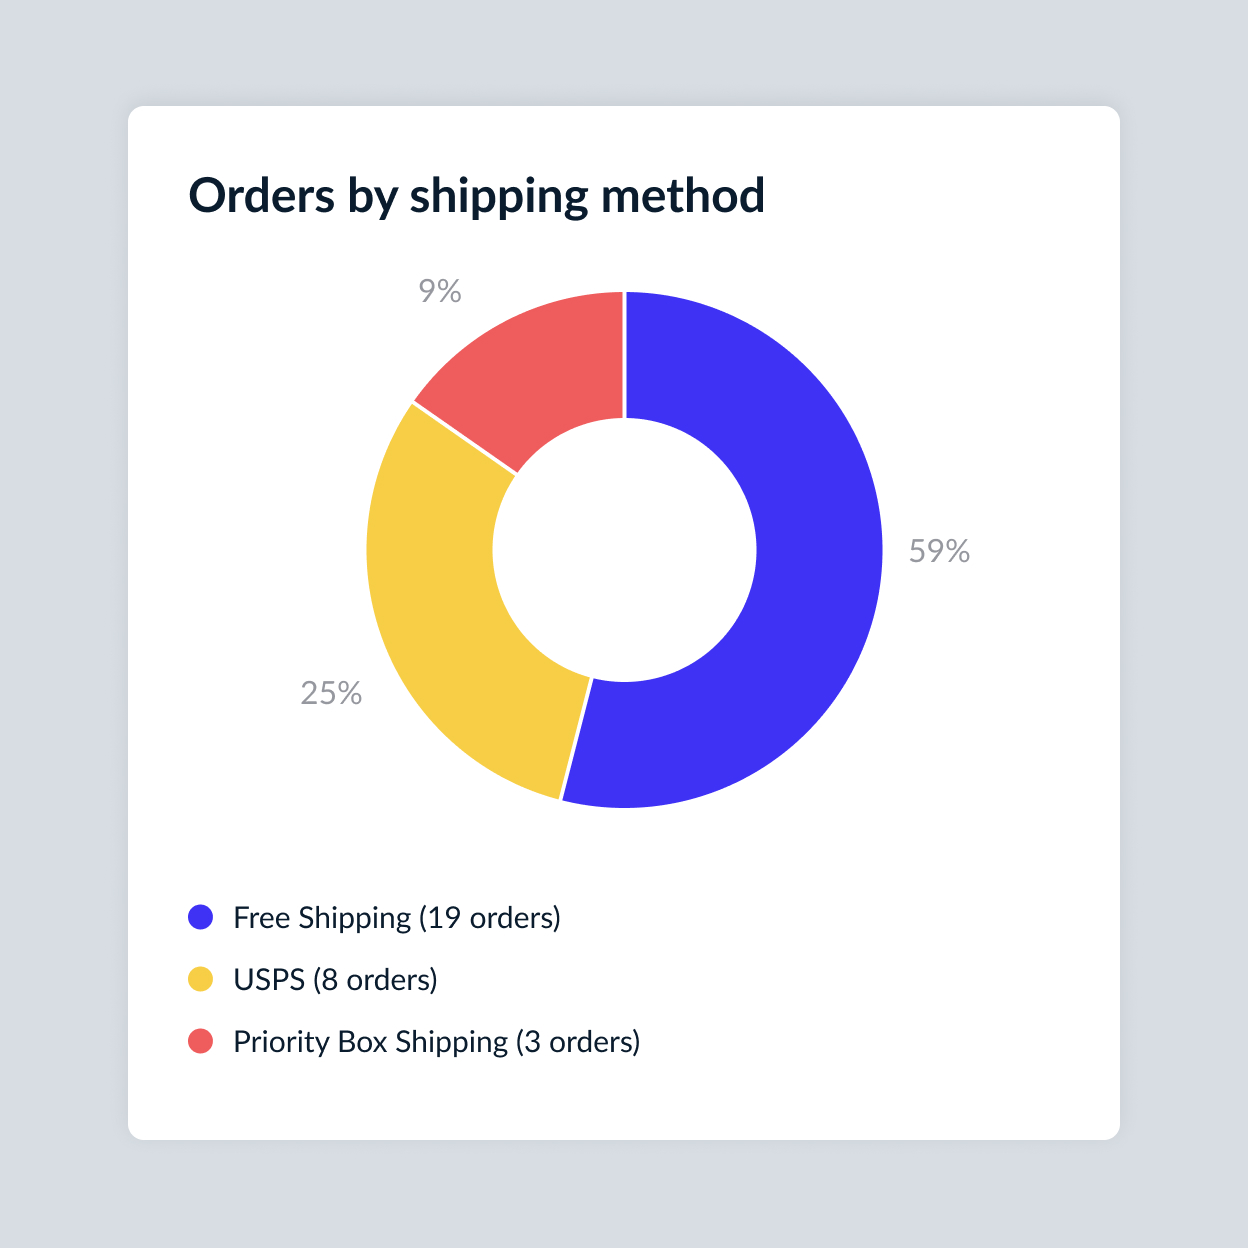
Task: Click the white center of the donut chart
Action: click(624, 549)
